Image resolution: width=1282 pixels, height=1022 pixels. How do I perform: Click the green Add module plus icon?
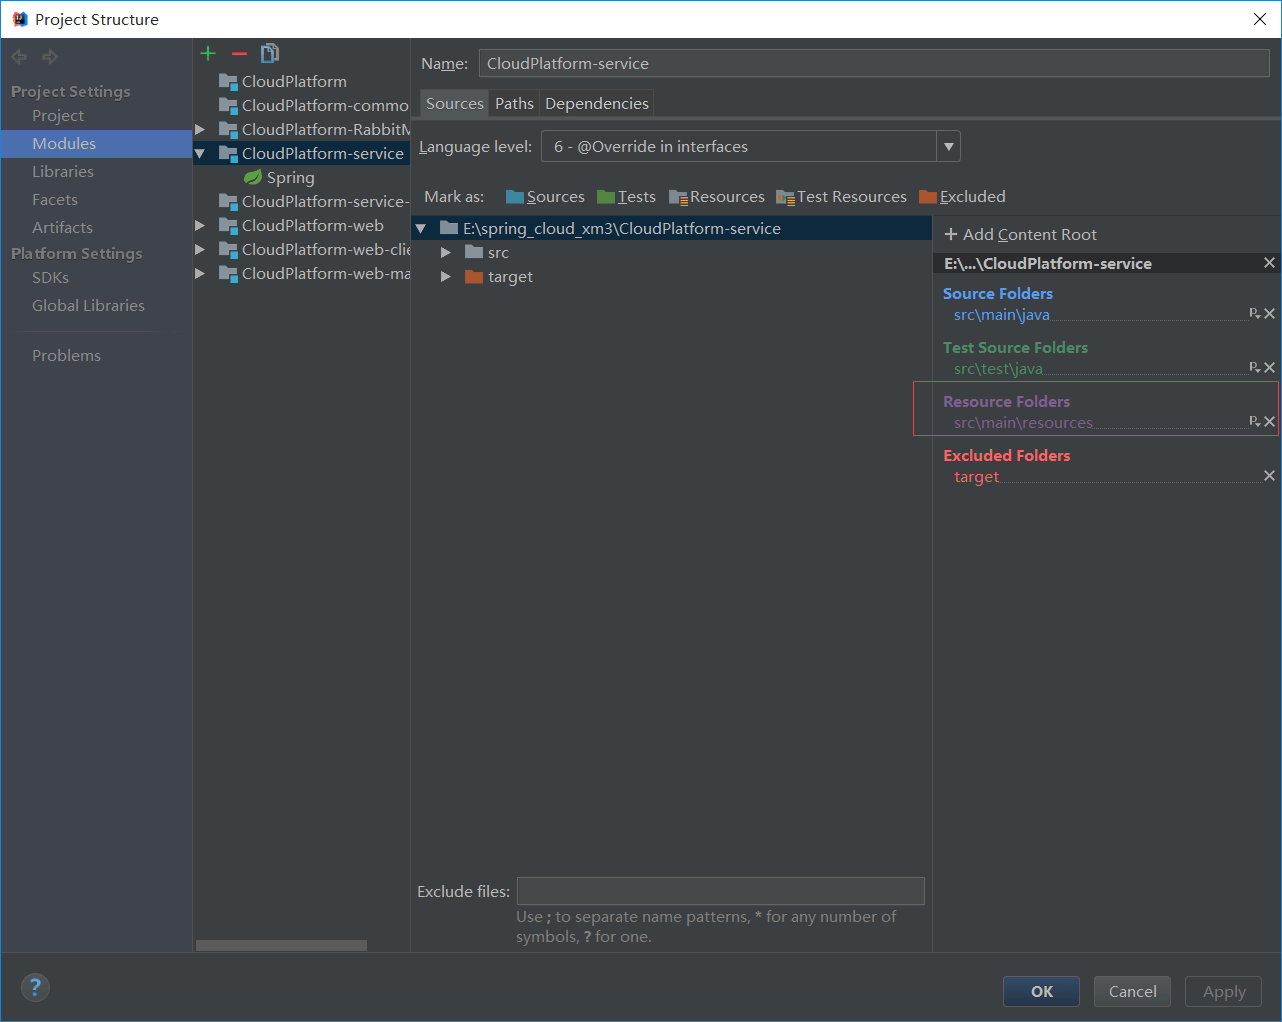coord(208,53)
